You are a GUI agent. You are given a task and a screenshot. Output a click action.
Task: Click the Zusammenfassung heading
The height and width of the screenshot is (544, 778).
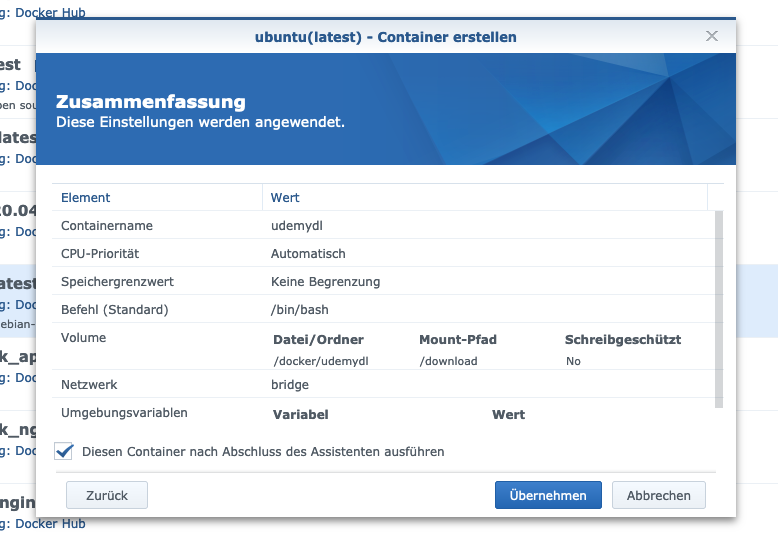point(150,101)
